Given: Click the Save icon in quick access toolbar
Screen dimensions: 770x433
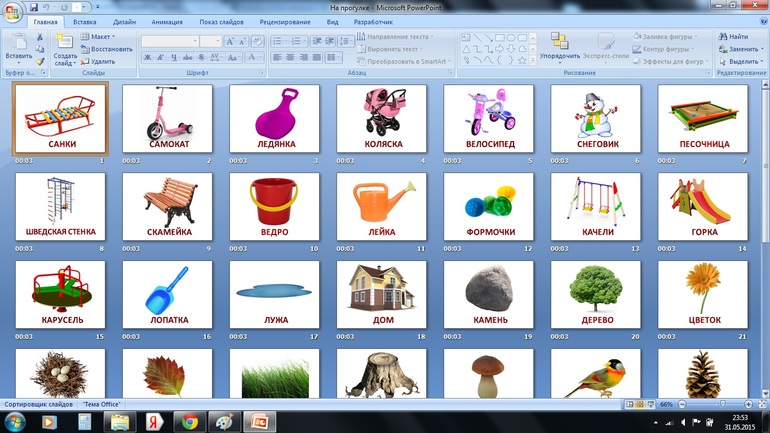Looking at the screenshot, I should (33, 7).
